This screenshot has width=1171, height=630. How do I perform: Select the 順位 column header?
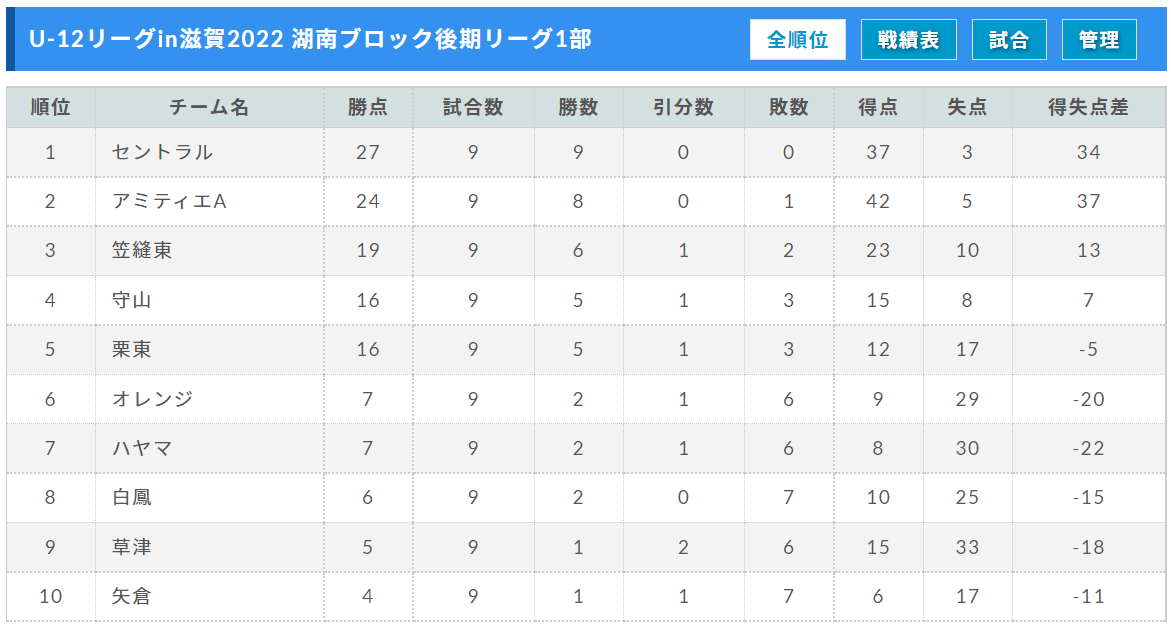51,107
